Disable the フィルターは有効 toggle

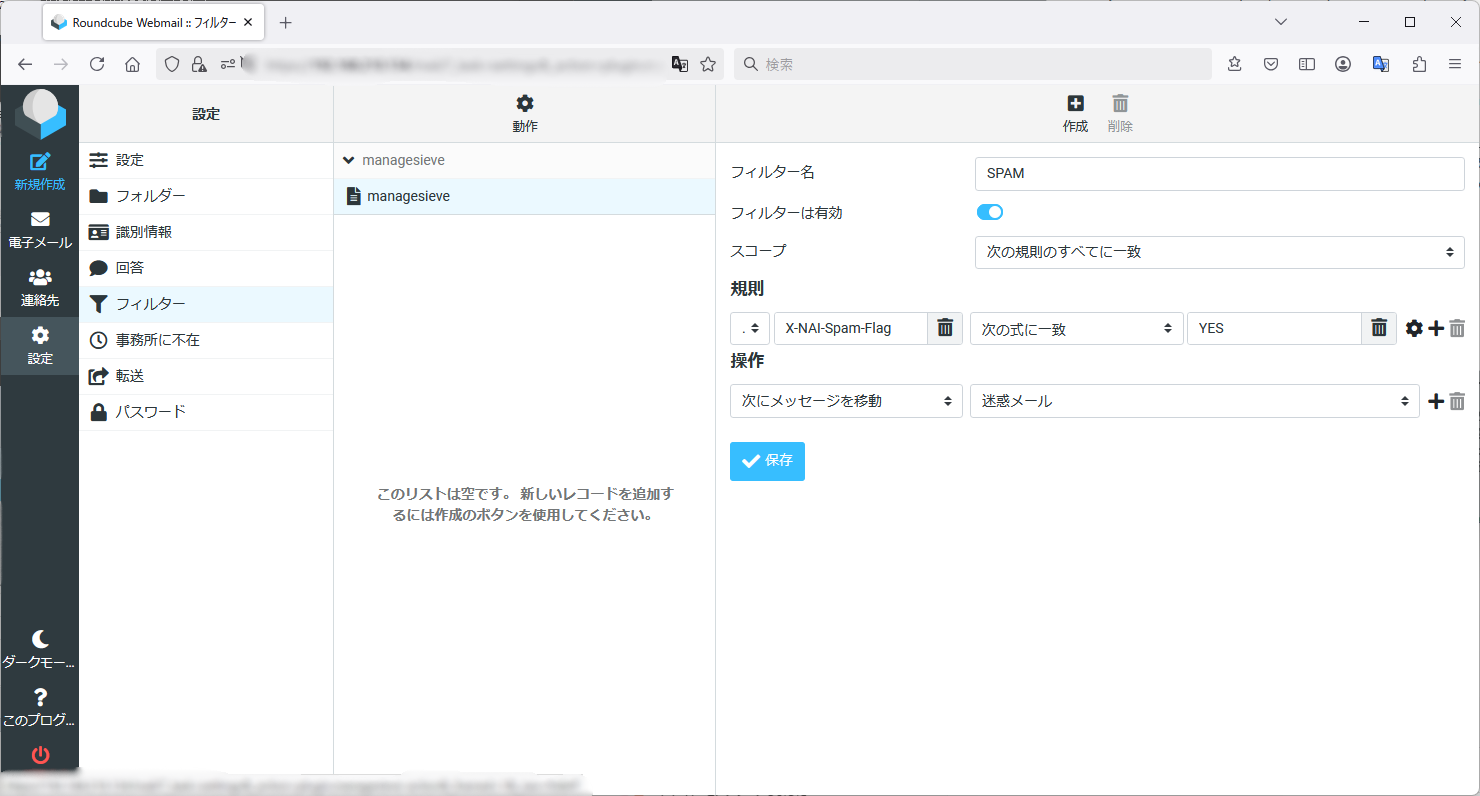coord(989,212)
